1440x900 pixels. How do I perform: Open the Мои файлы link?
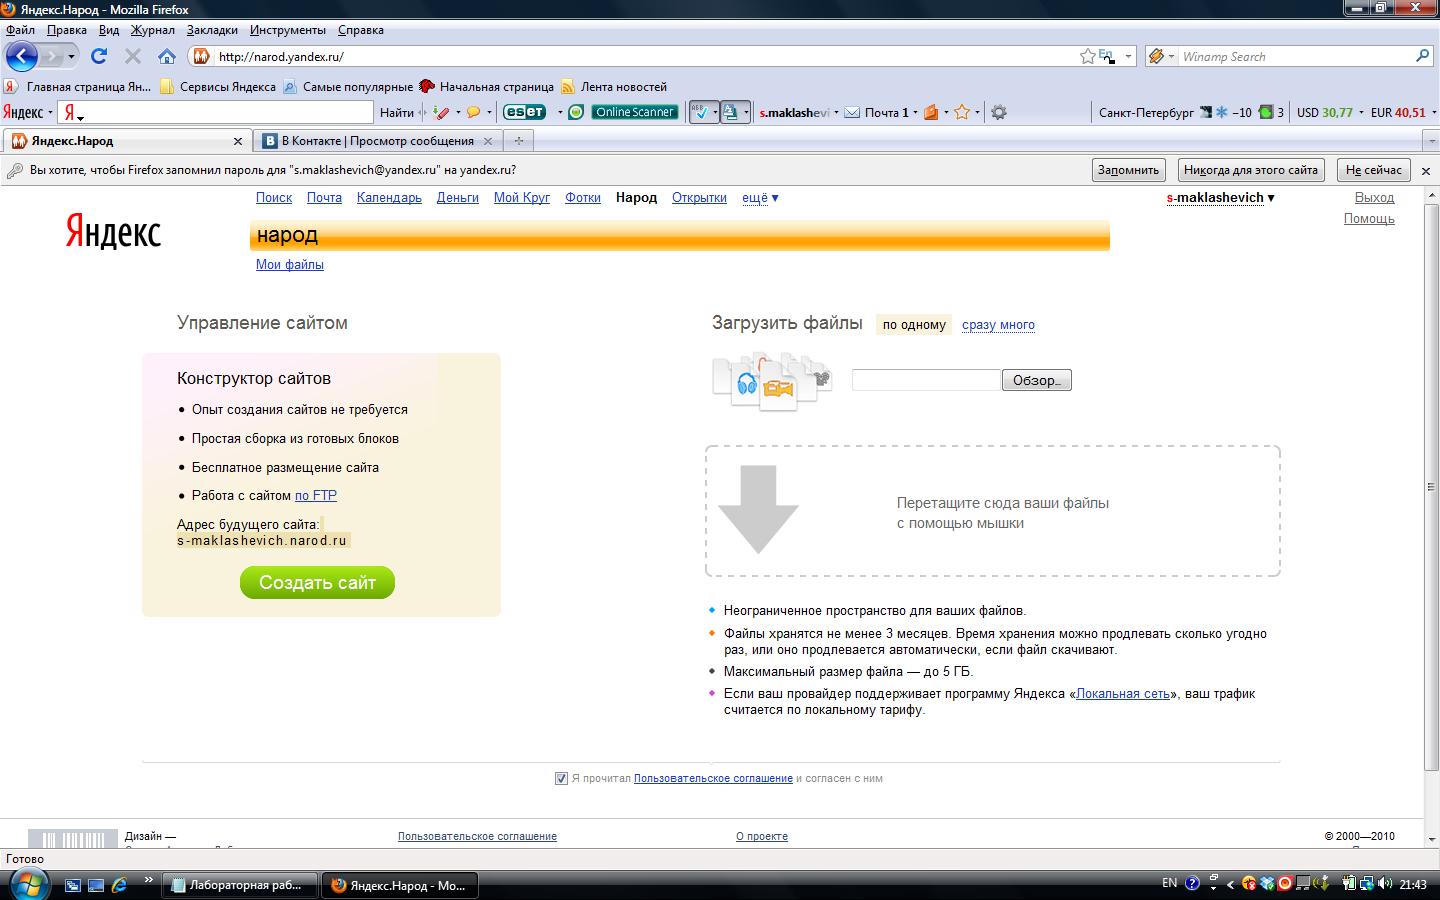click(x=290, y=265)
